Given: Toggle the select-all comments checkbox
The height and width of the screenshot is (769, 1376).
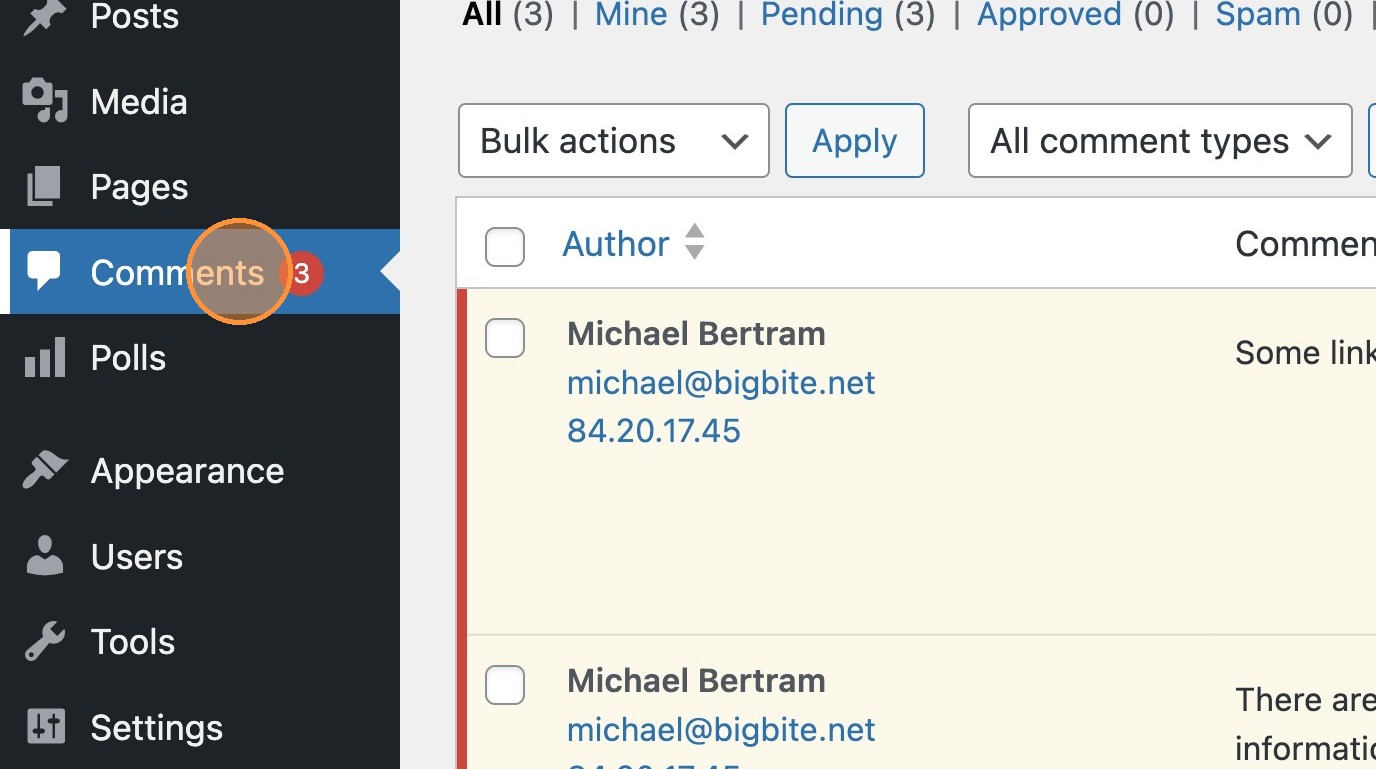Looking at the screenshot, I should [505, 247].
